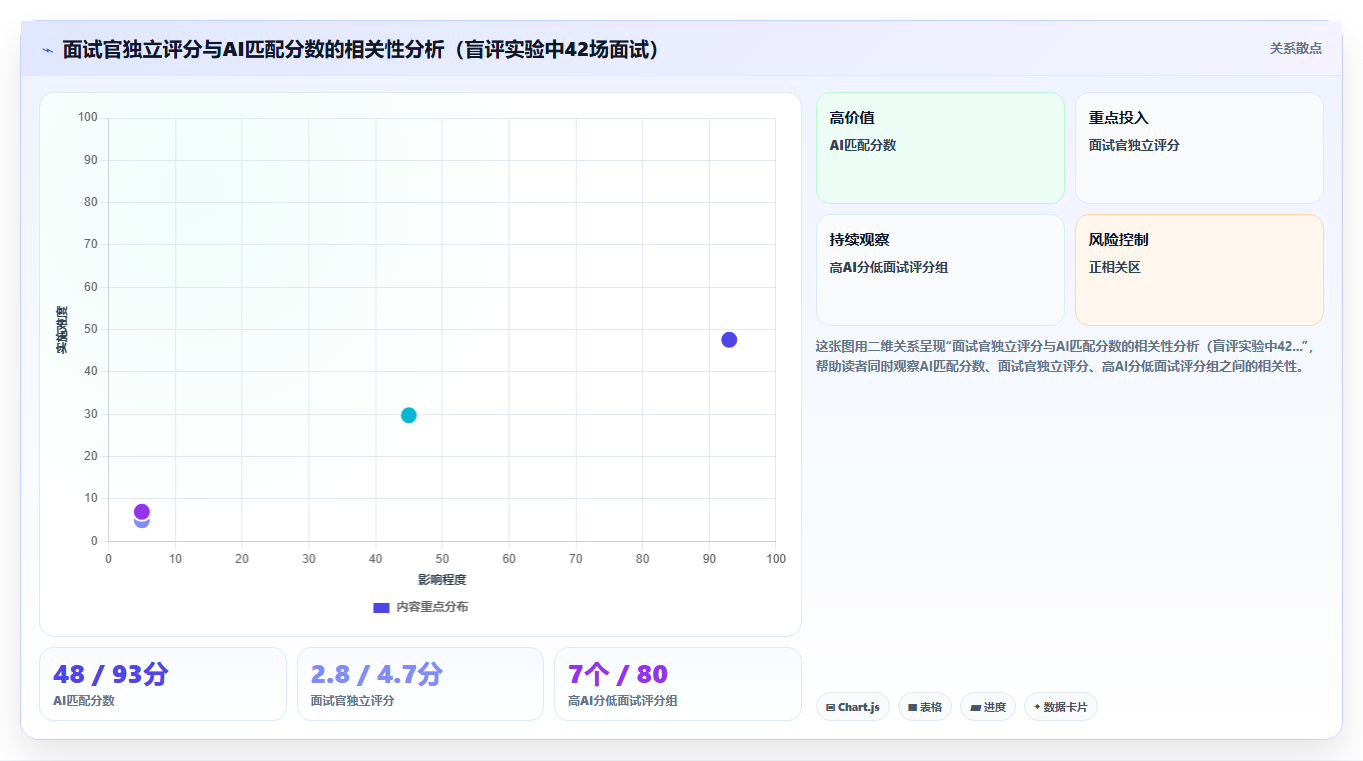Open the 风险控制 quadrant card

pos(1199,270)
